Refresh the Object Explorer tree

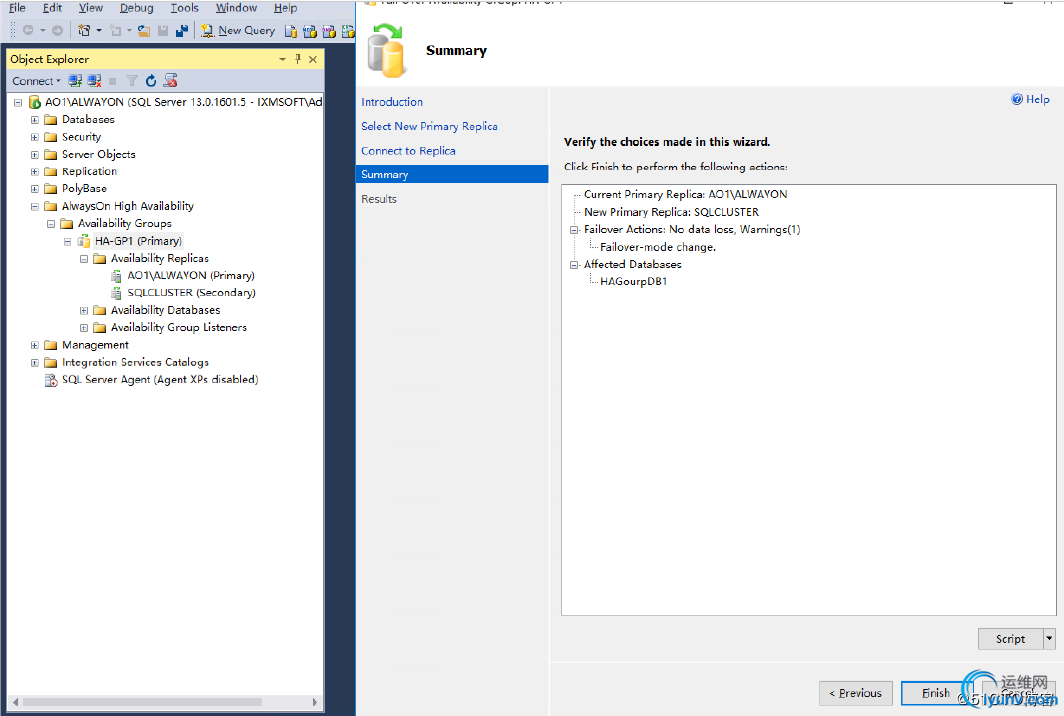pyautogui.click(x=151, y=81)
